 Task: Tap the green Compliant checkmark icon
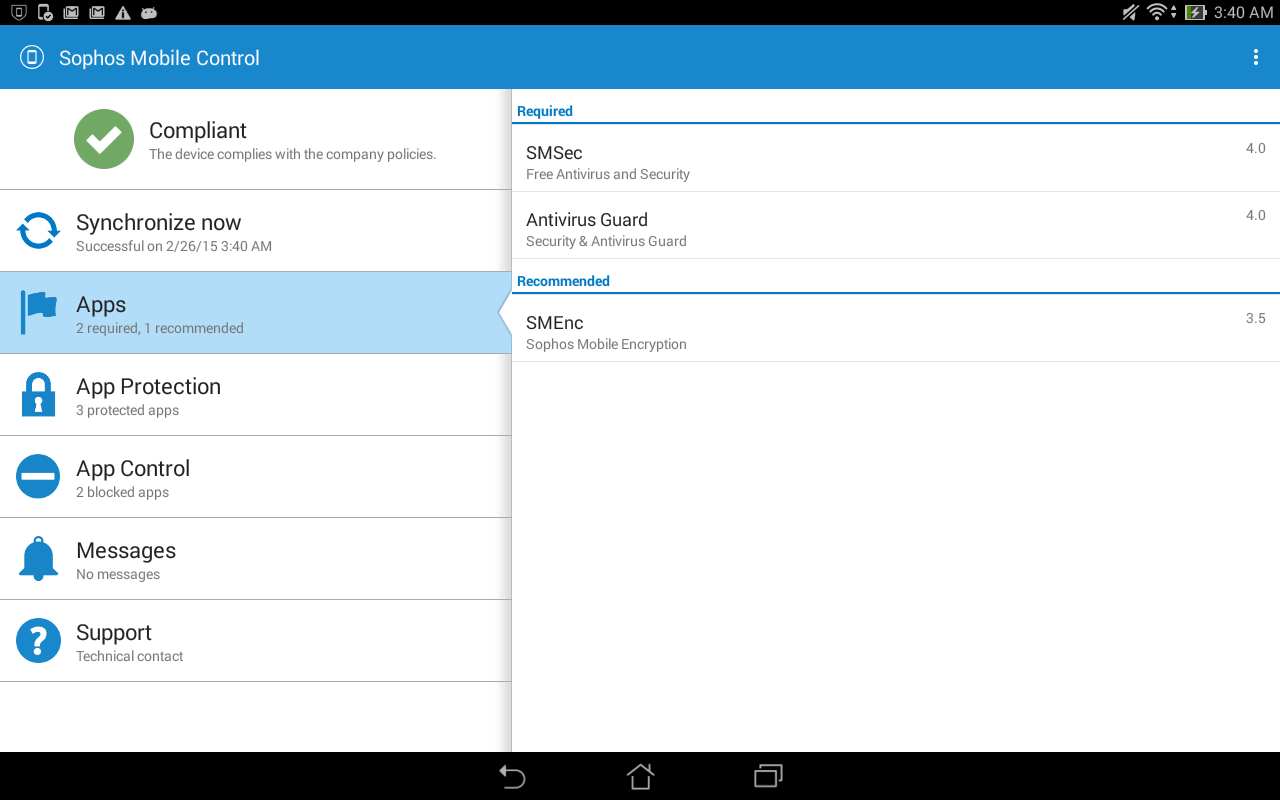pos(104,139)
